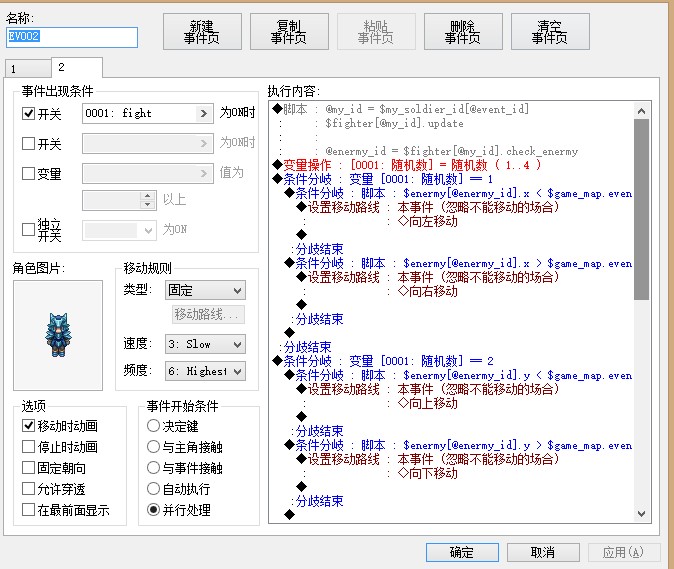
Task: Click the 清空事件页 button
Action: point(550,32)
